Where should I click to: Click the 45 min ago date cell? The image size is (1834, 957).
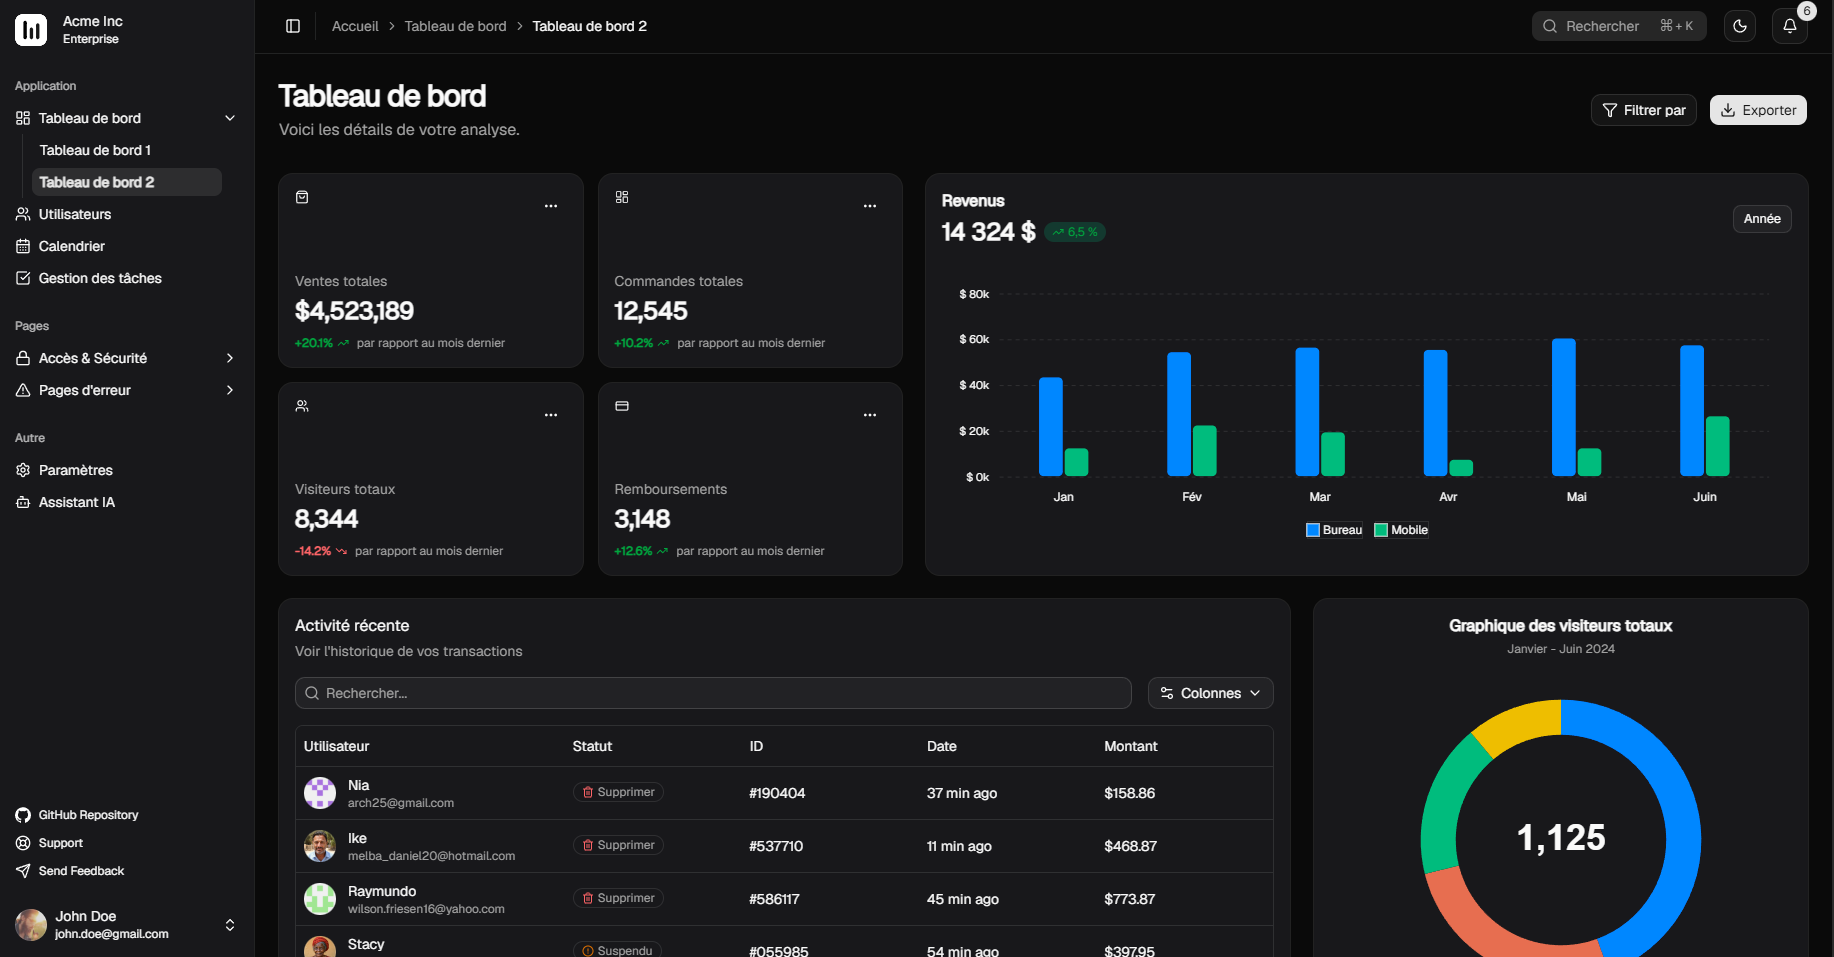pos(962,899)
